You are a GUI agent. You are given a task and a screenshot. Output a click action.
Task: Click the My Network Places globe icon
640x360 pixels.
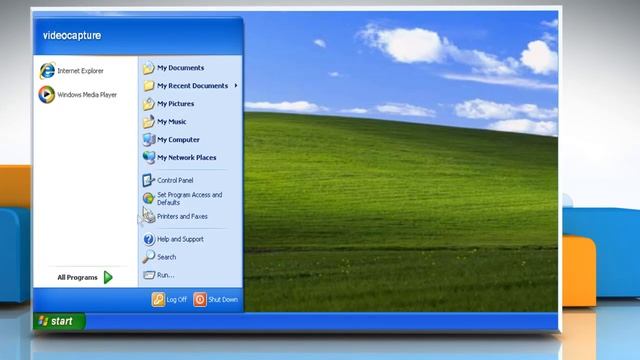pos(149,158)
